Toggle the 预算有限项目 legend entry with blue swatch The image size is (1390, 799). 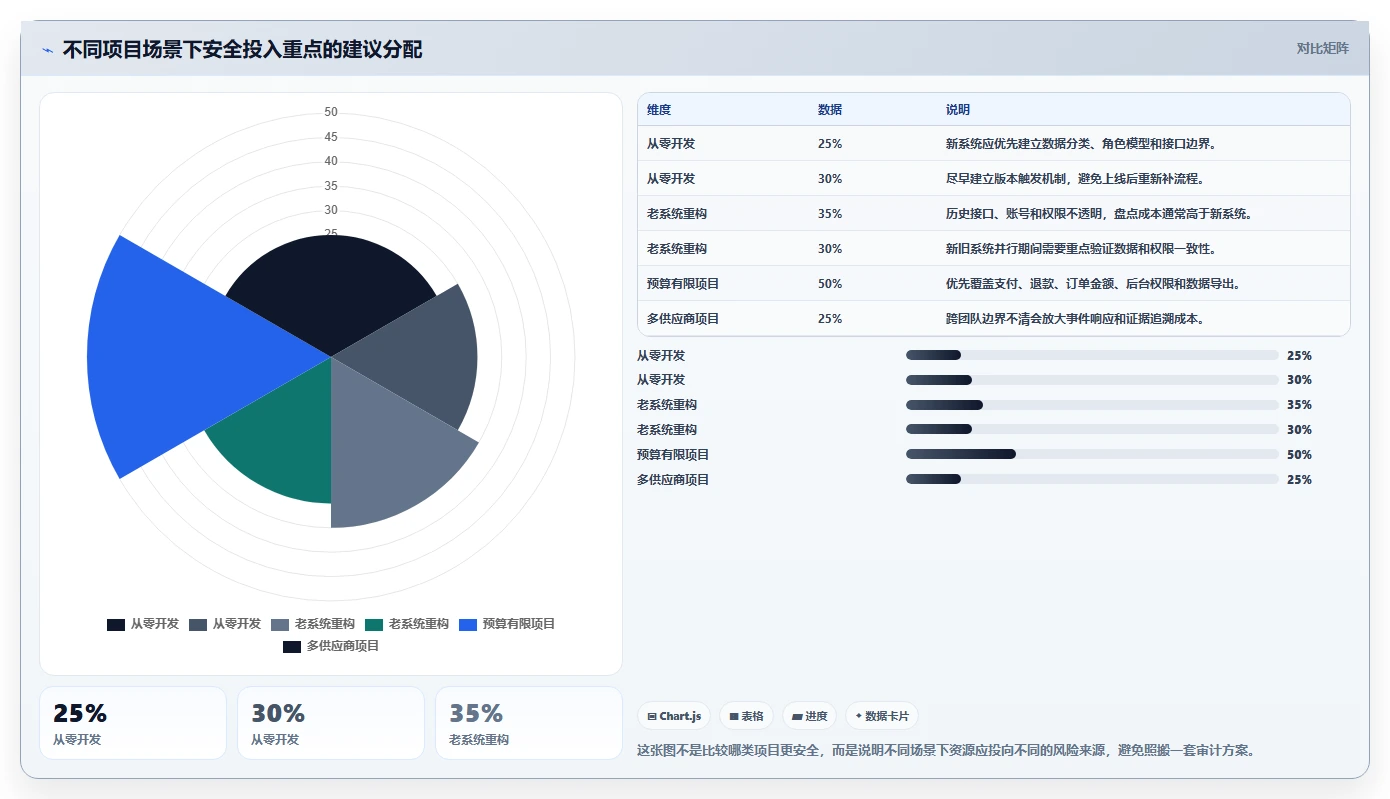(x=507, y=624)
